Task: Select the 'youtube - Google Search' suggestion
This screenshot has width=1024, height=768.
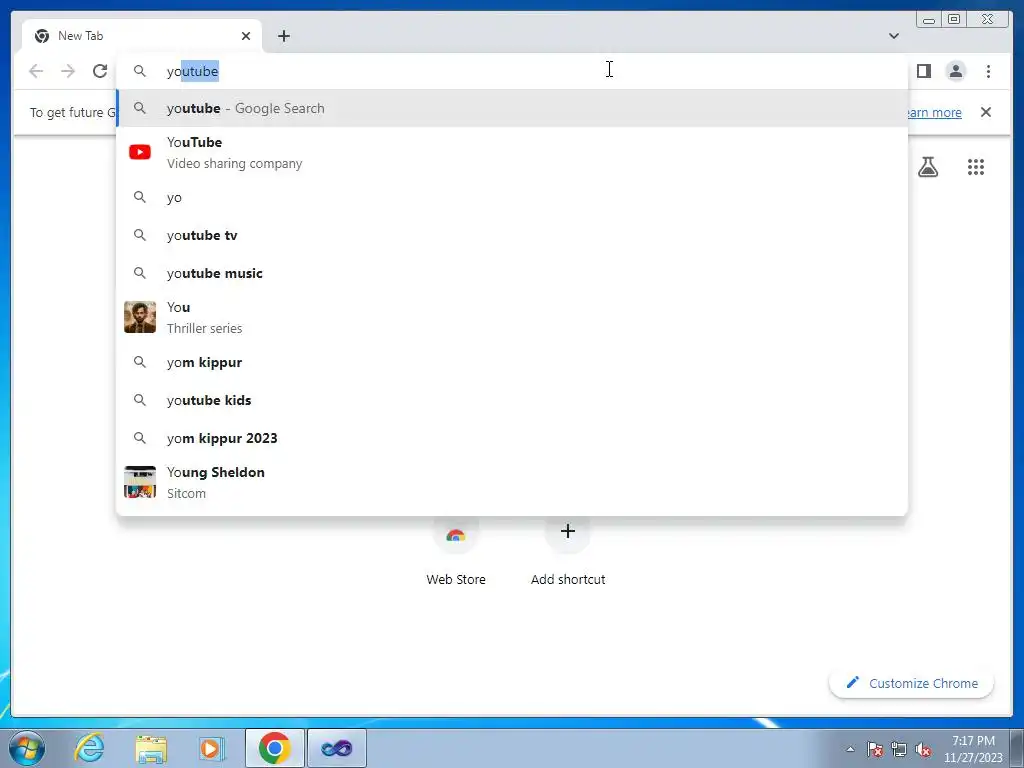Action: click(x=512, y=108)
